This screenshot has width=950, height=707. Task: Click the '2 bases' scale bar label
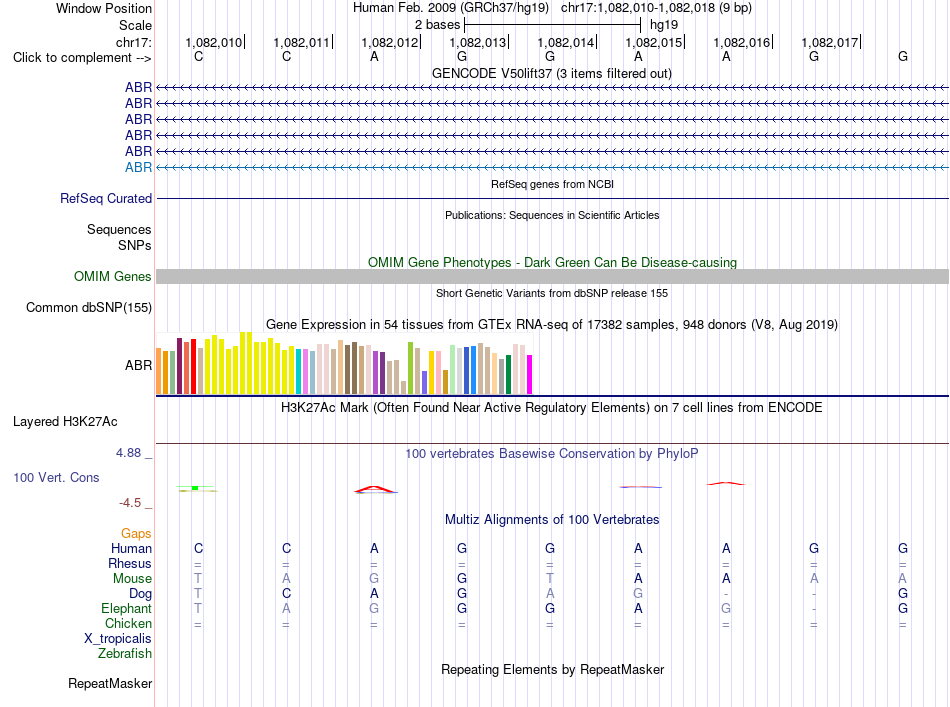click(437, 25)
